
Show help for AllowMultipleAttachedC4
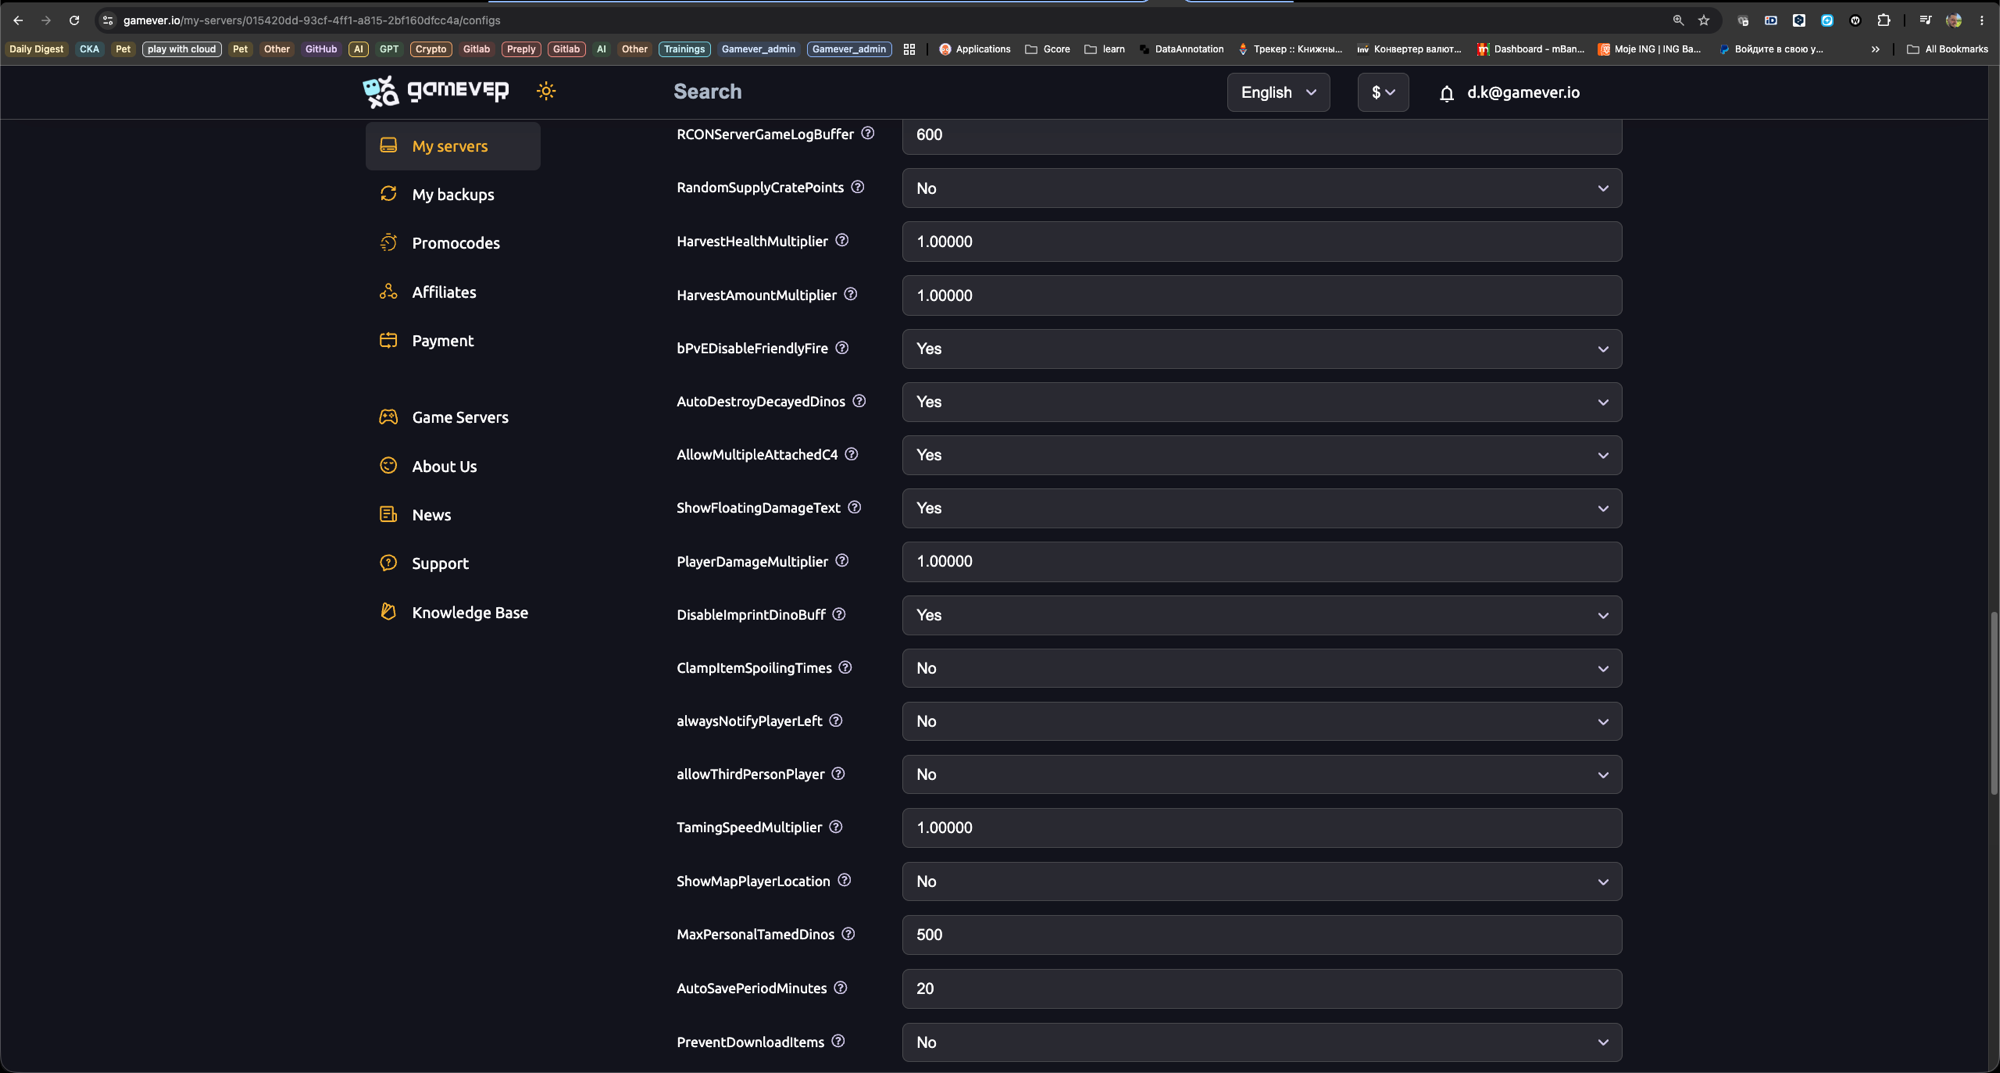click(852, 454)
